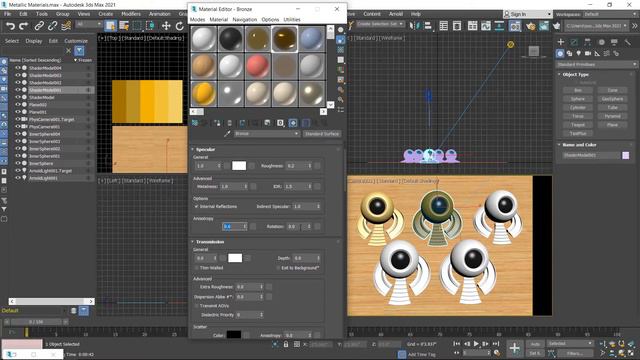Image resolution: width=640 pixels, height=360 pixels.
Task: Select the Shapes category in Create panel
Action: point(569,53)
